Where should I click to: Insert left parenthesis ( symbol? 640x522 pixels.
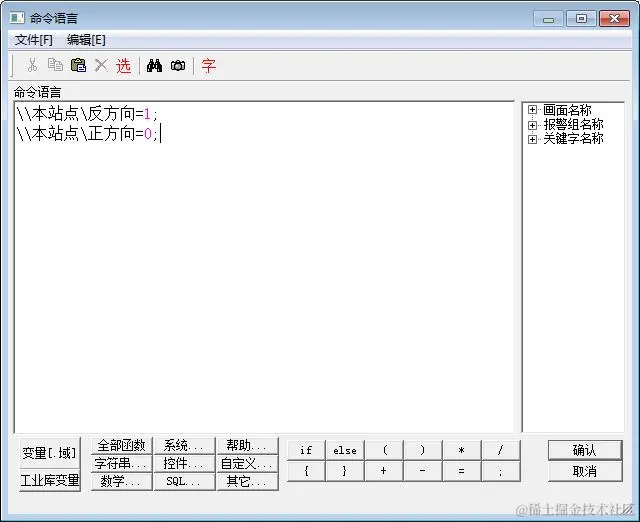coord(384,450)
